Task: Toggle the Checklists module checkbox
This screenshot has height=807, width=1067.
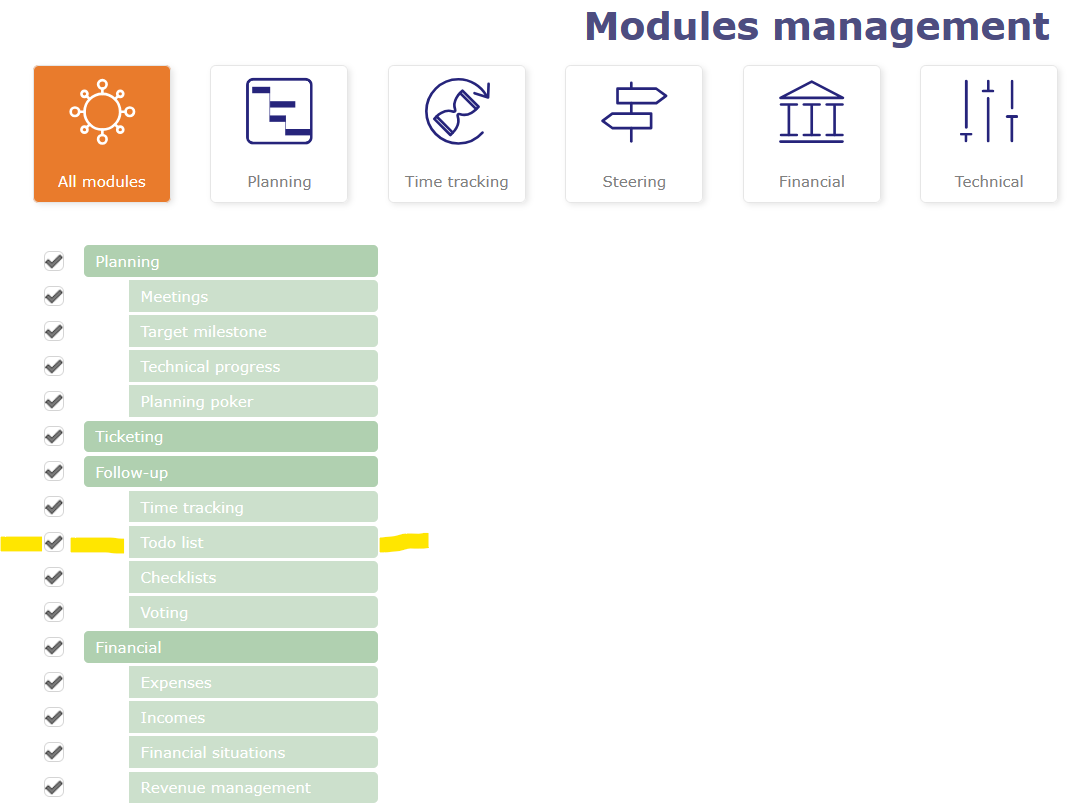Action: tap(54, 578)
